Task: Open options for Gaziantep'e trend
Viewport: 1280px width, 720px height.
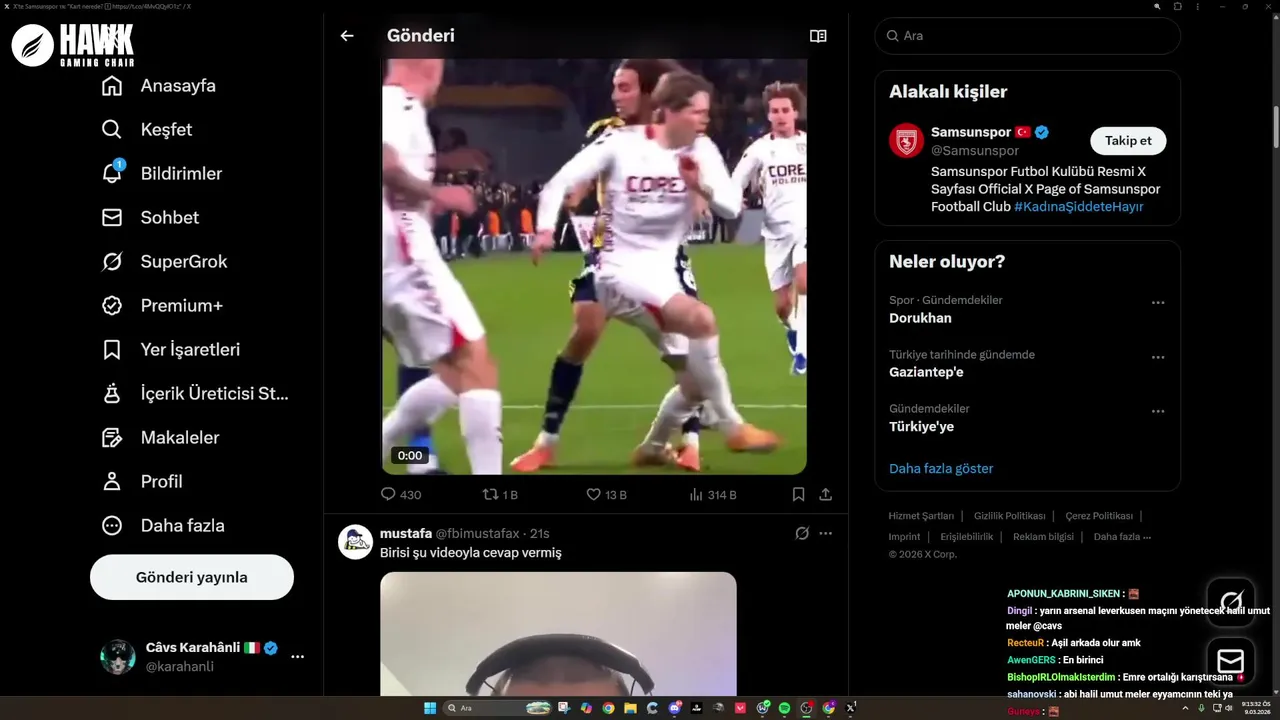Action: click(x=1158, y=357)
